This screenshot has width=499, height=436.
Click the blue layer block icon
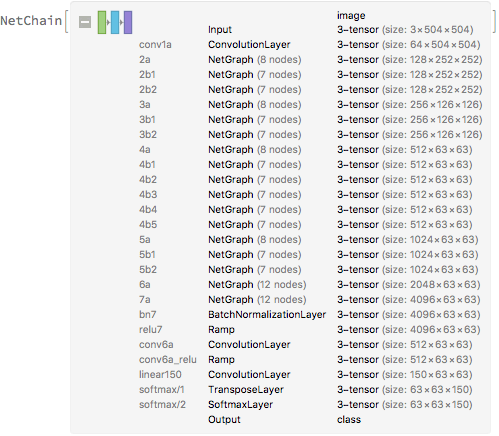pos(115,22)
